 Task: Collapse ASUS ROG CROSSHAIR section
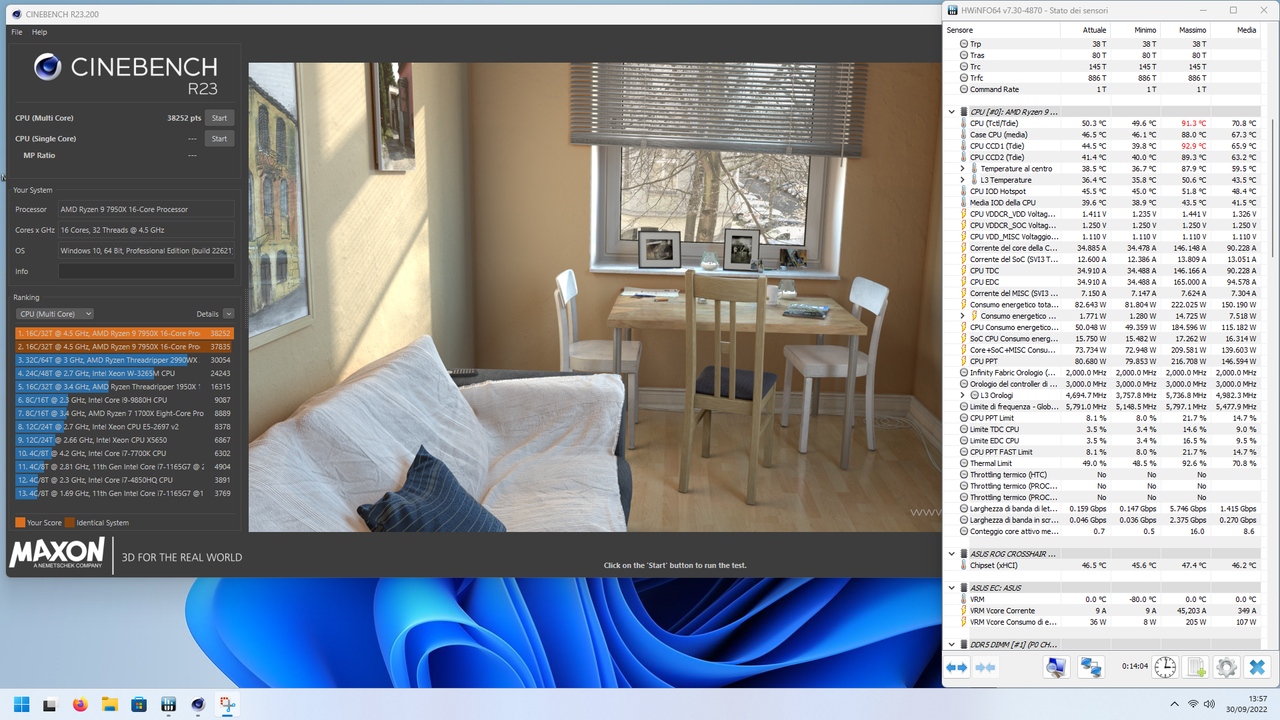click(x=952, y=553)
